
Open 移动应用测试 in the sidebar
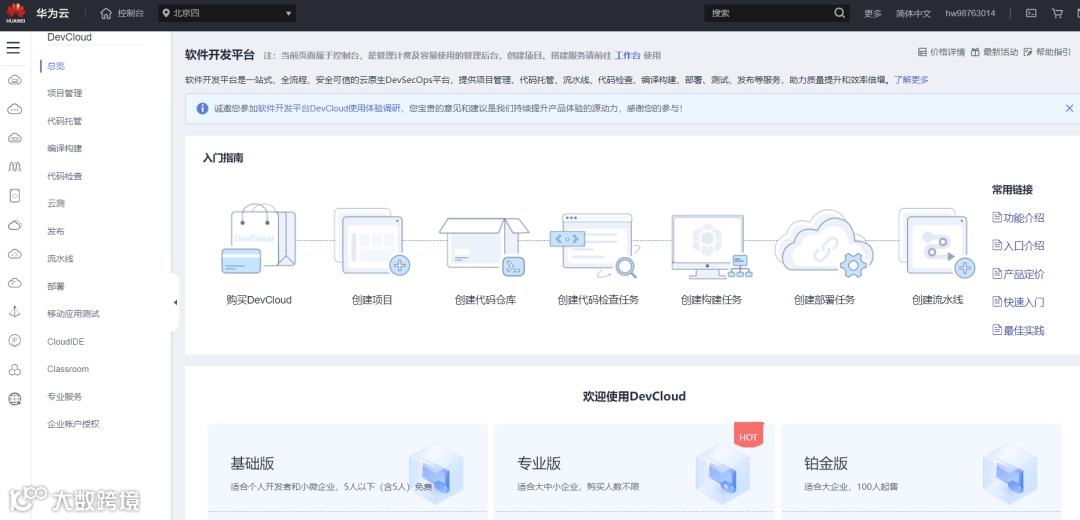tap(74, 314)
